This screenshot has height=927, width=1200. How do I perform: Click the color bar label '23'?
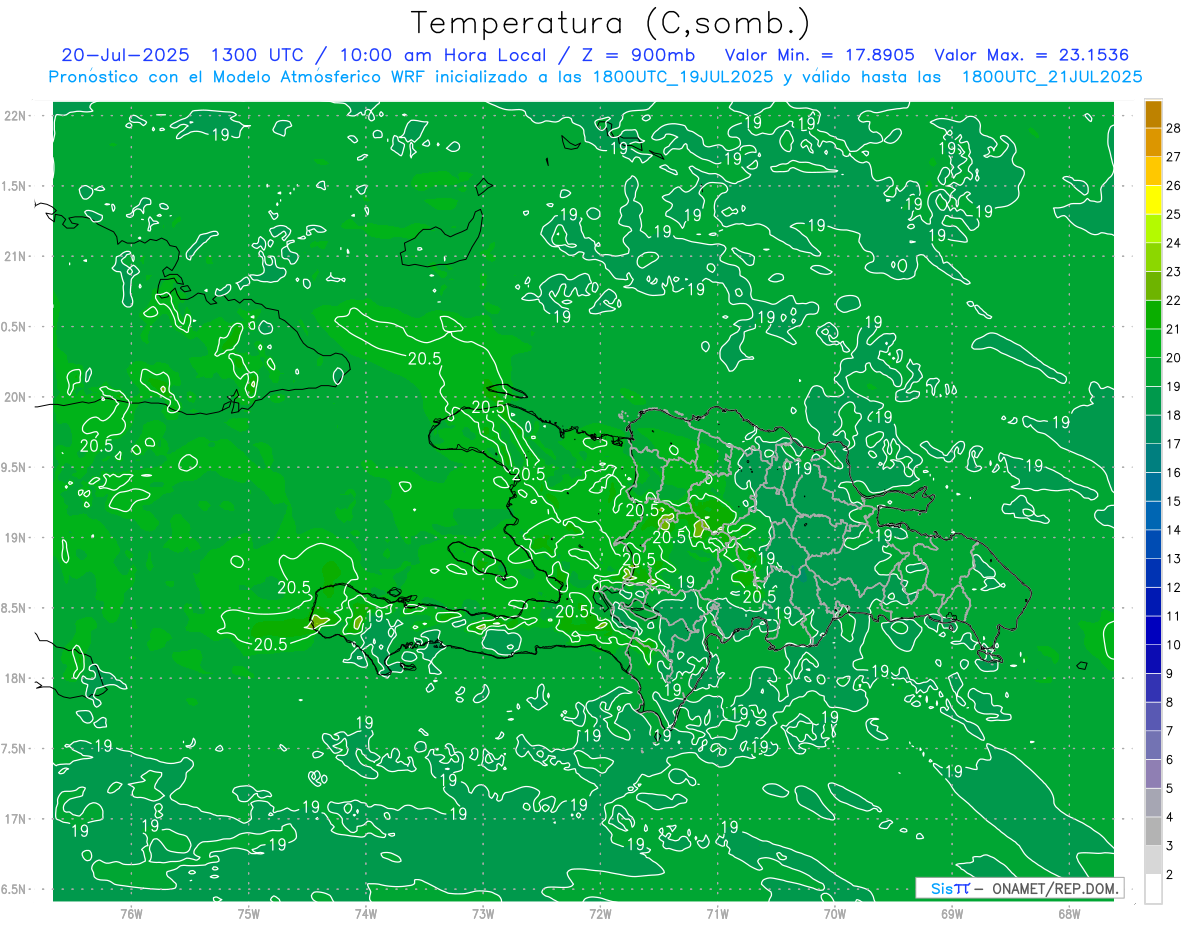pyautogui.click(x=1174, y=272)
